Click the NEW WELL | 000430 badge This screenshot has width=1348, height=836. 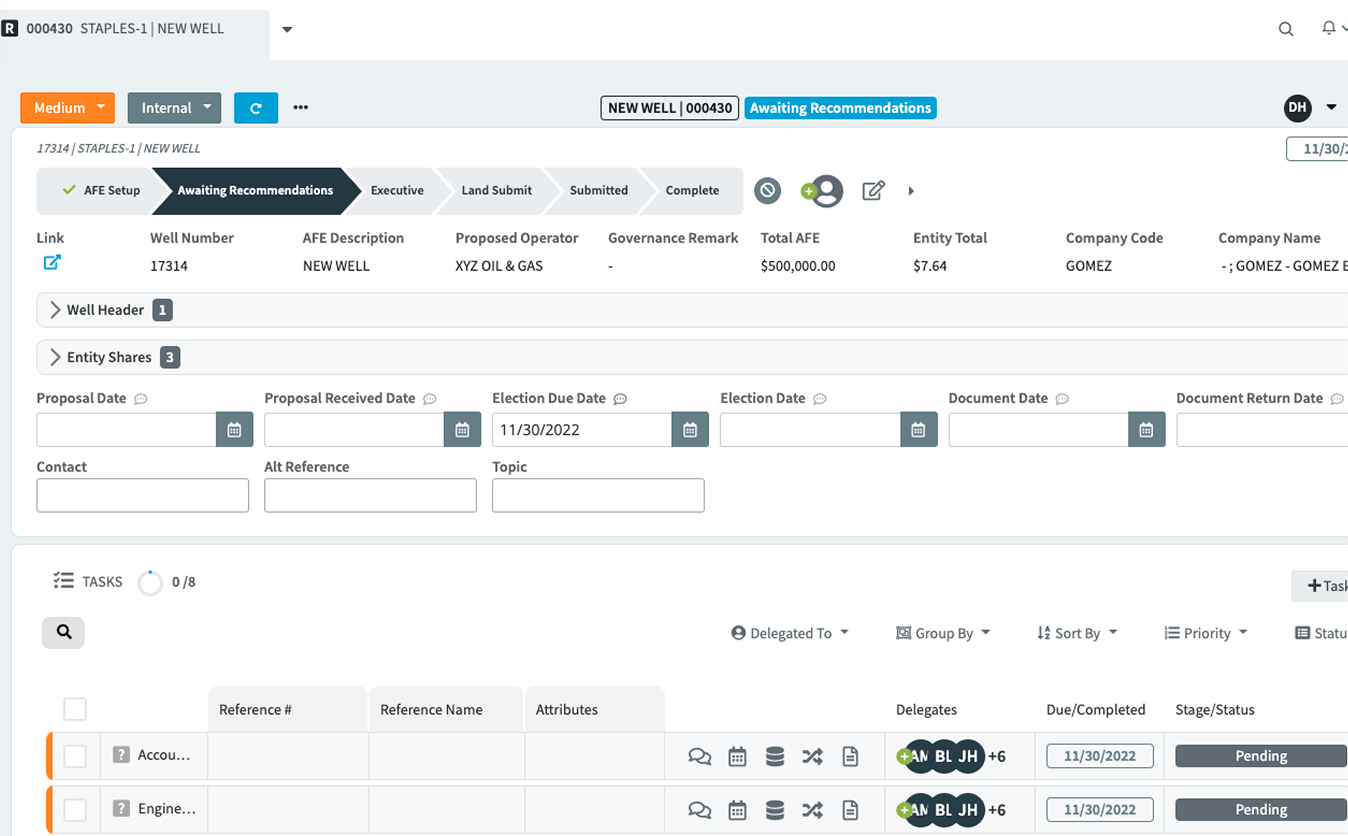coord(669,108)
